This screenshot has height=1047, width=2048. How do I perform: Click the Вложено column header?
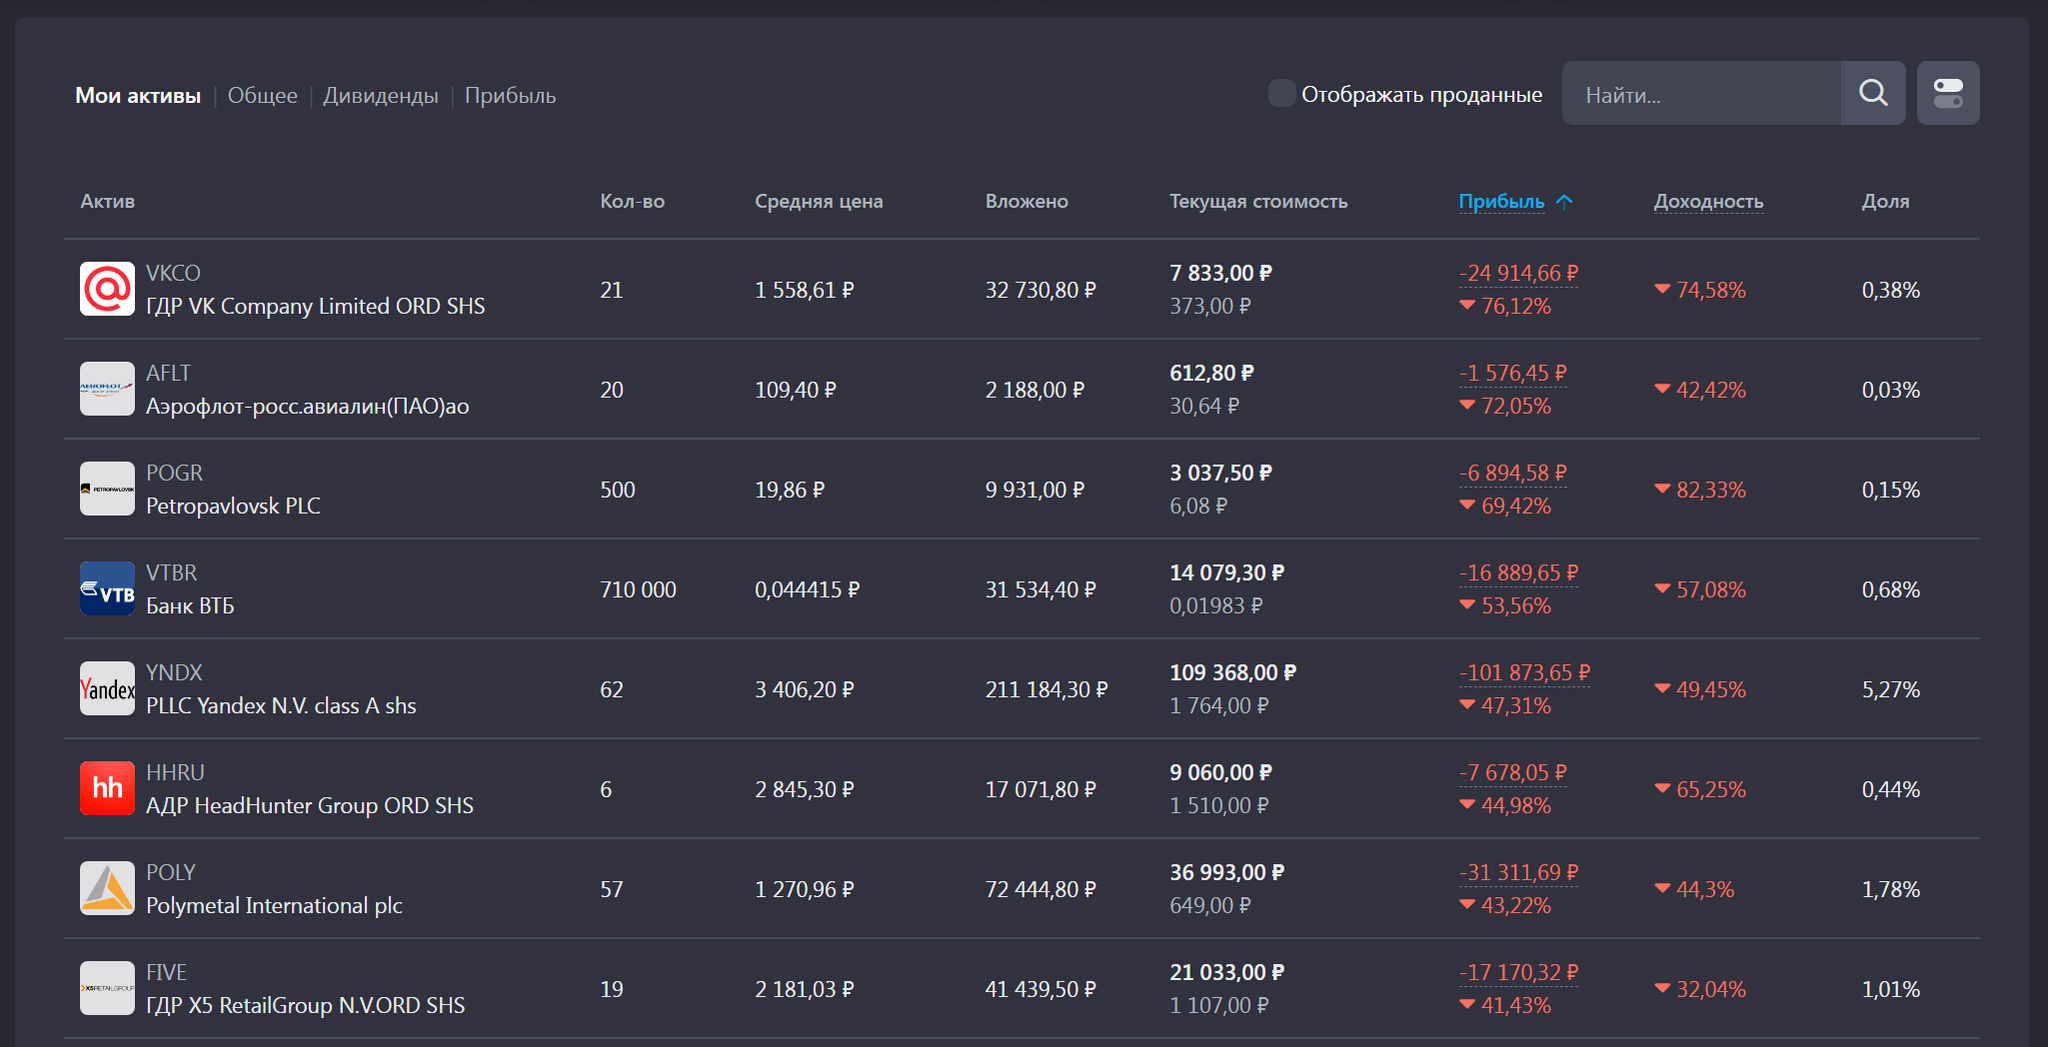(1027, 201)
